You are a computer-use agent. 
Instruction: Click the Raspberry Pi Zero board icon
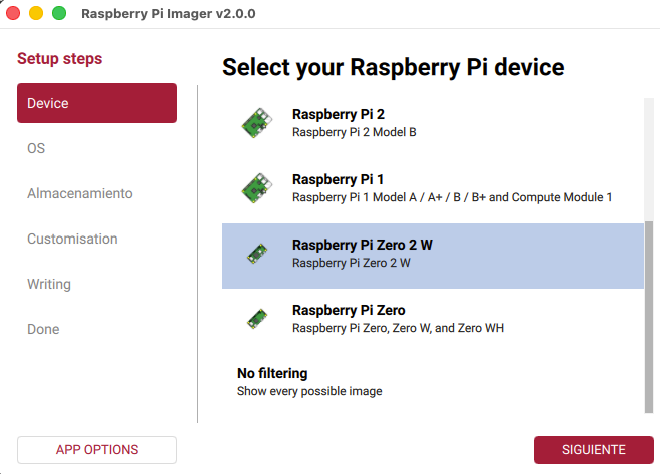pyautogui.click(x=256, y=319)
